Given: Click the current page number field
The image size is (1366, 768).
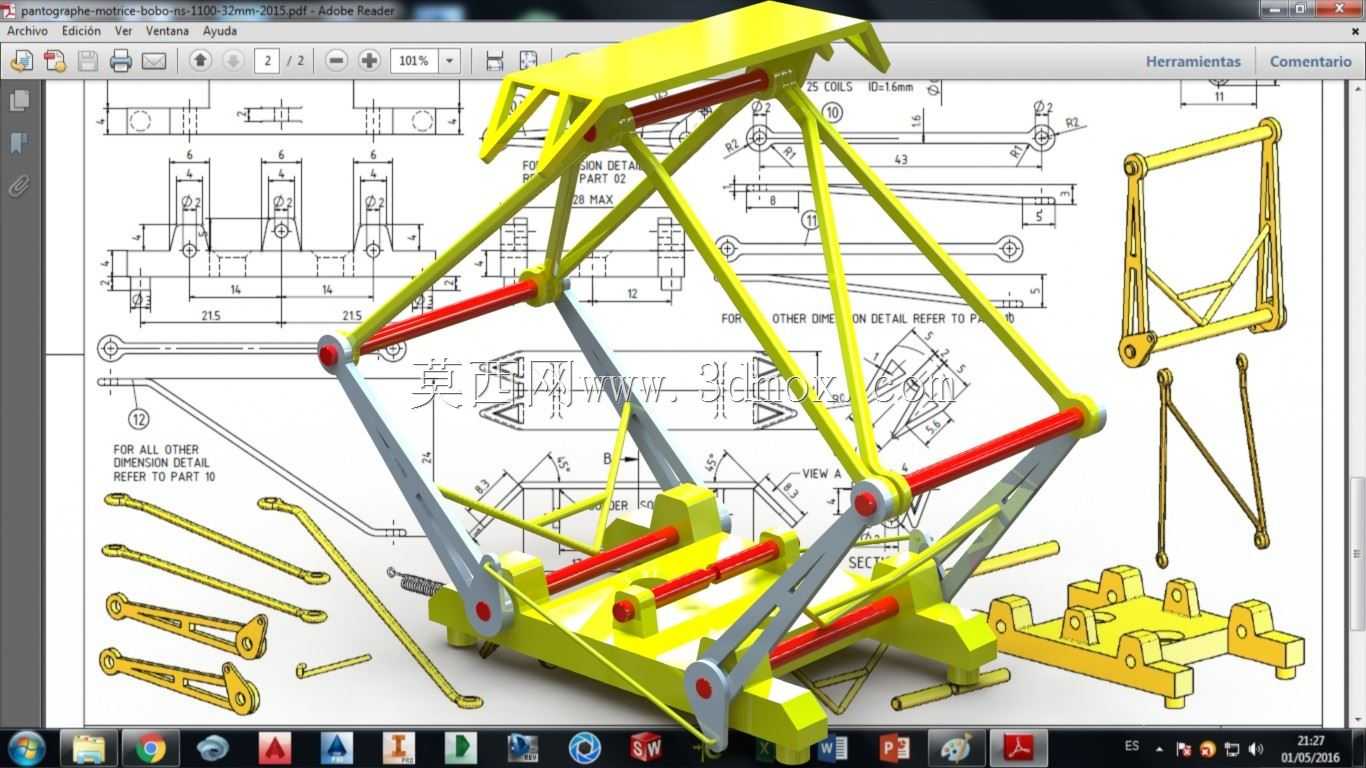Looking at the screenshot, I should pyautogui.click(x=267, y=61).
